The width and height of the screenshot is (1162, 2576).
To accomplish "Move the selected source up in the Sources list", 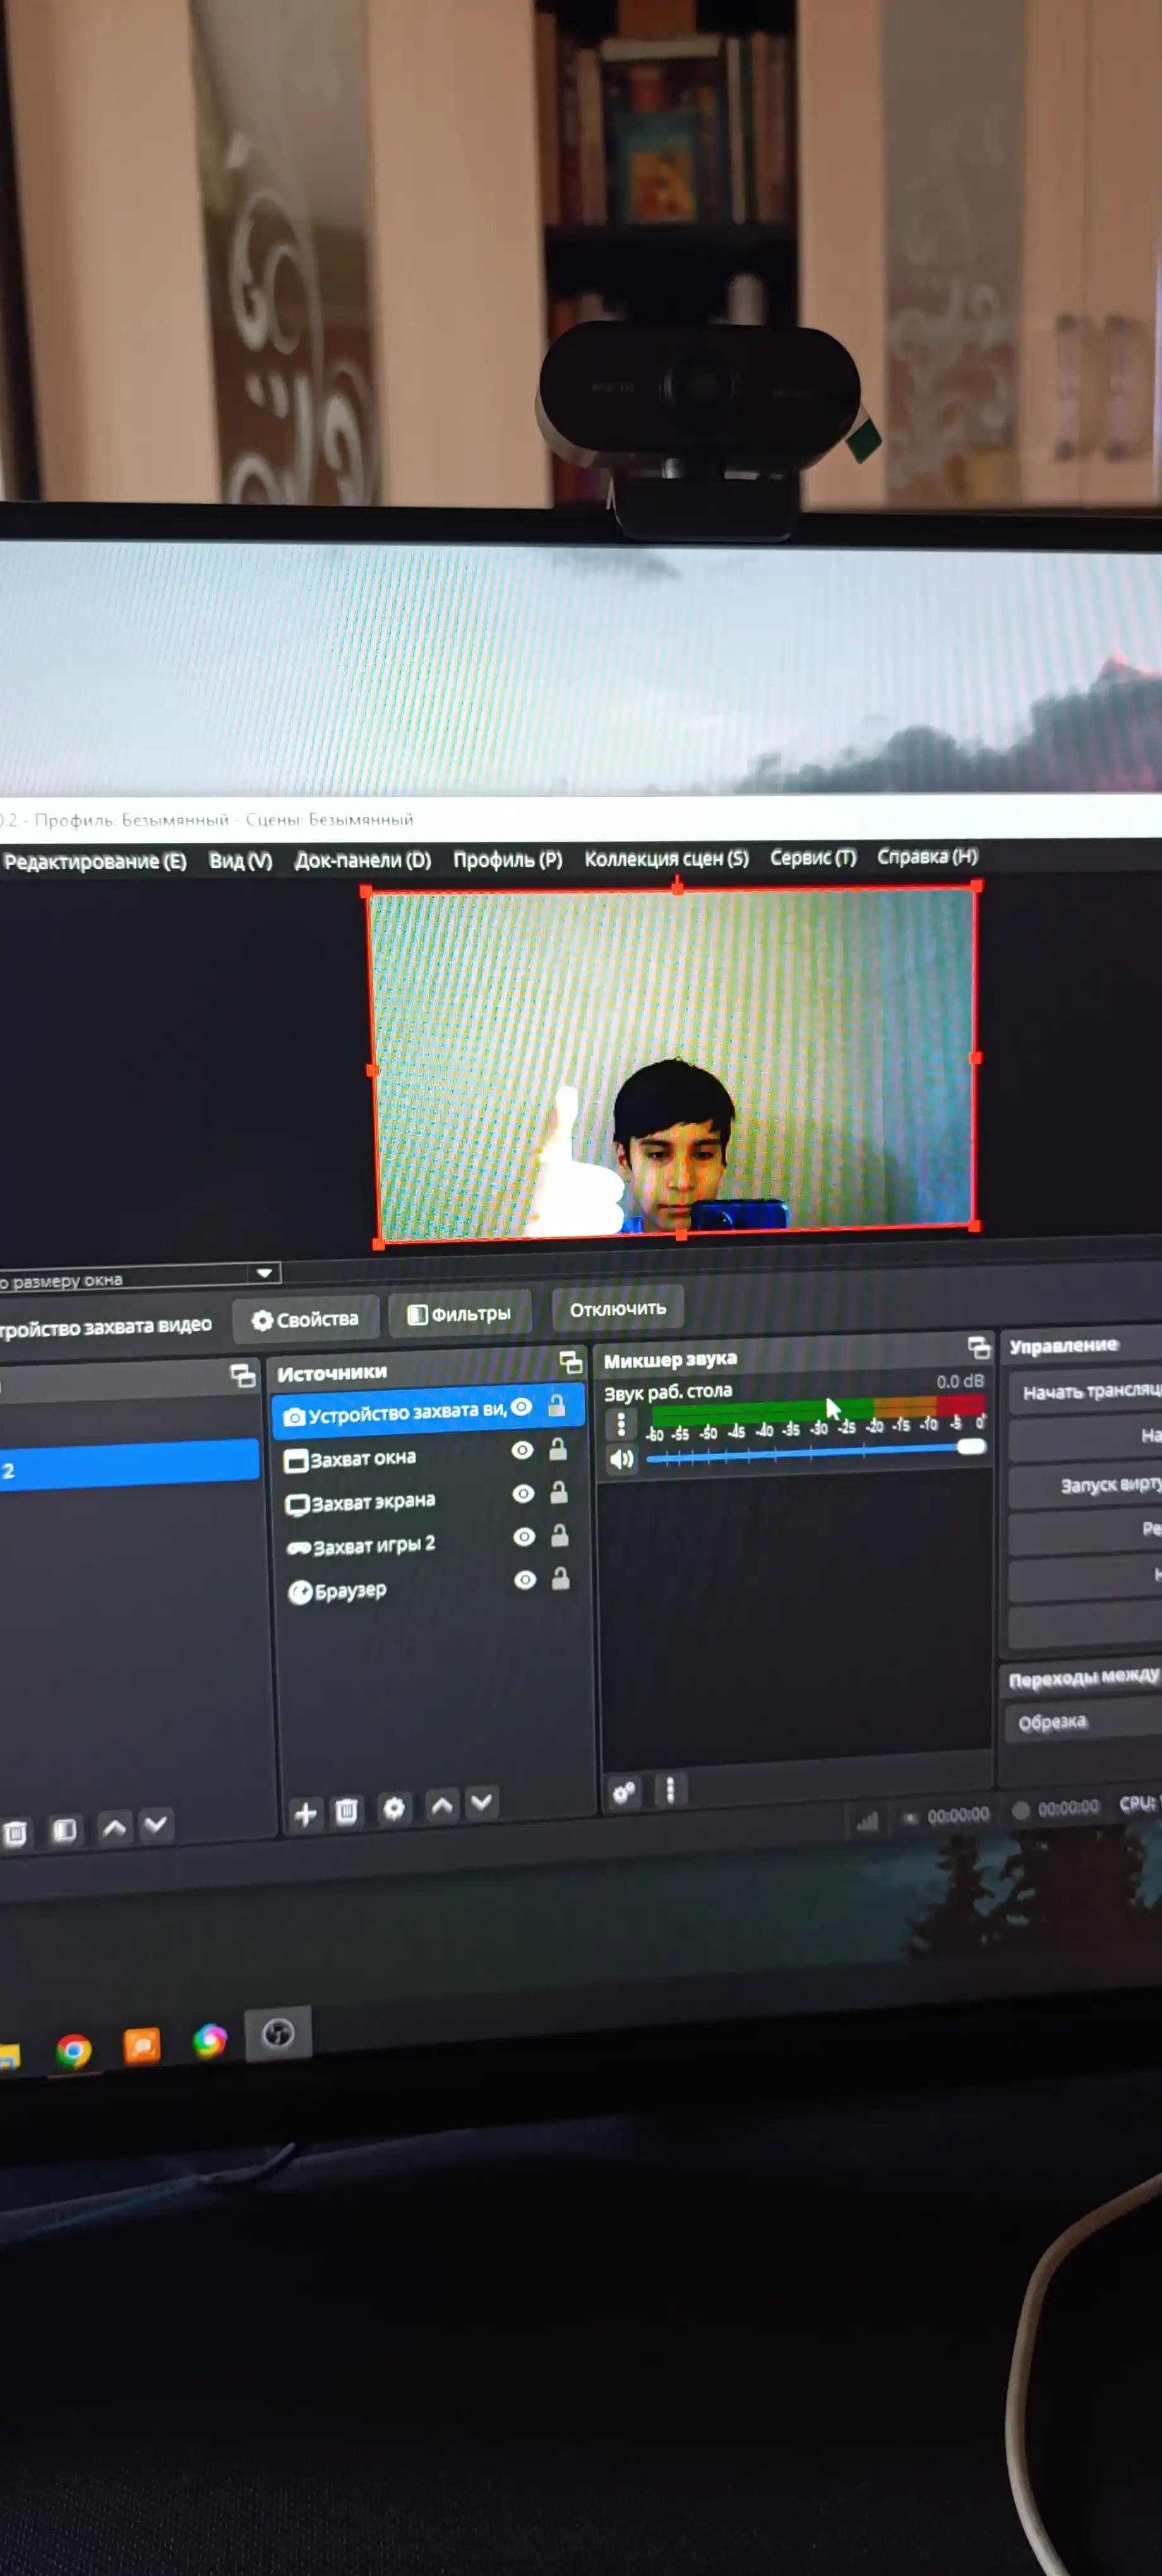I will (441, 1806).
